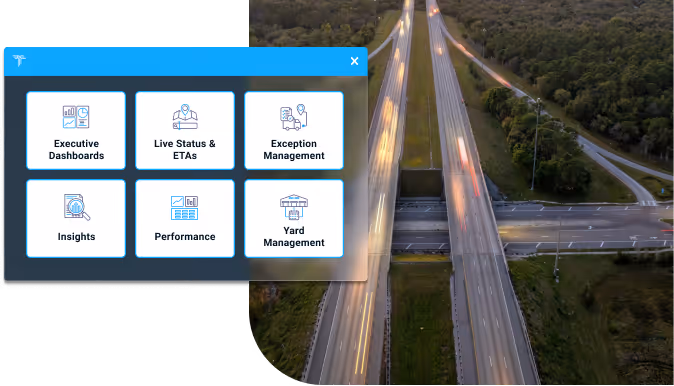Click the "Exception Management" label

[294, 150]
